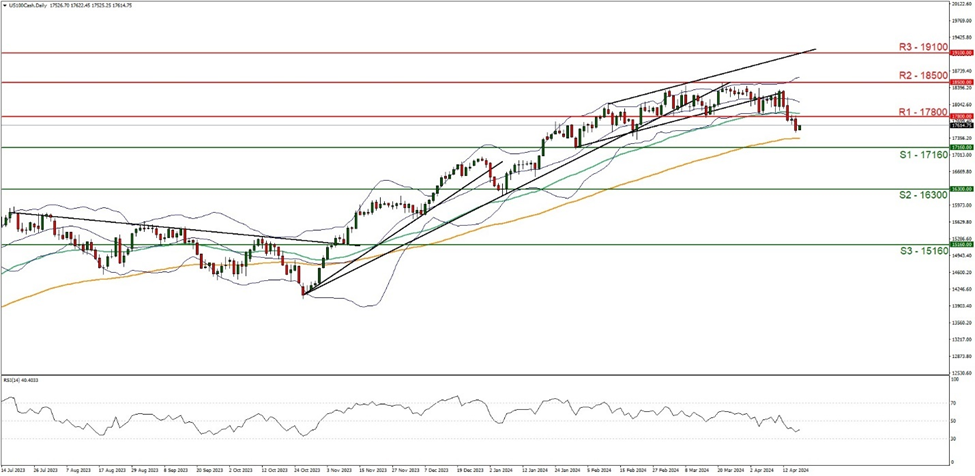The image size is (975, 476).
Task: Click the 17800.00 red price tag on axis
Action: click(x=961, y=117)
